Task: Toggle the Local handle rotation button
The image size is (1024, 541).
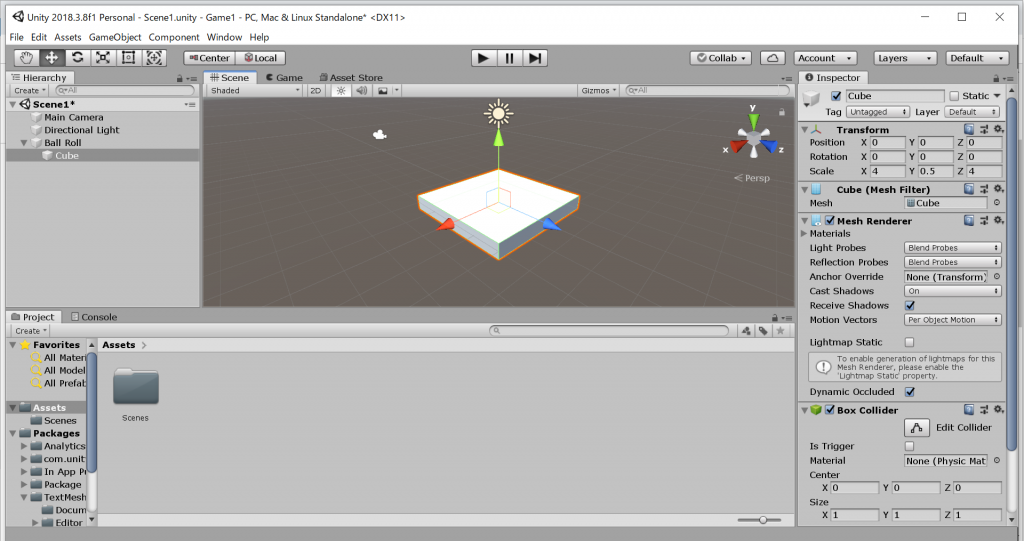Action: [x=261, y=58]
